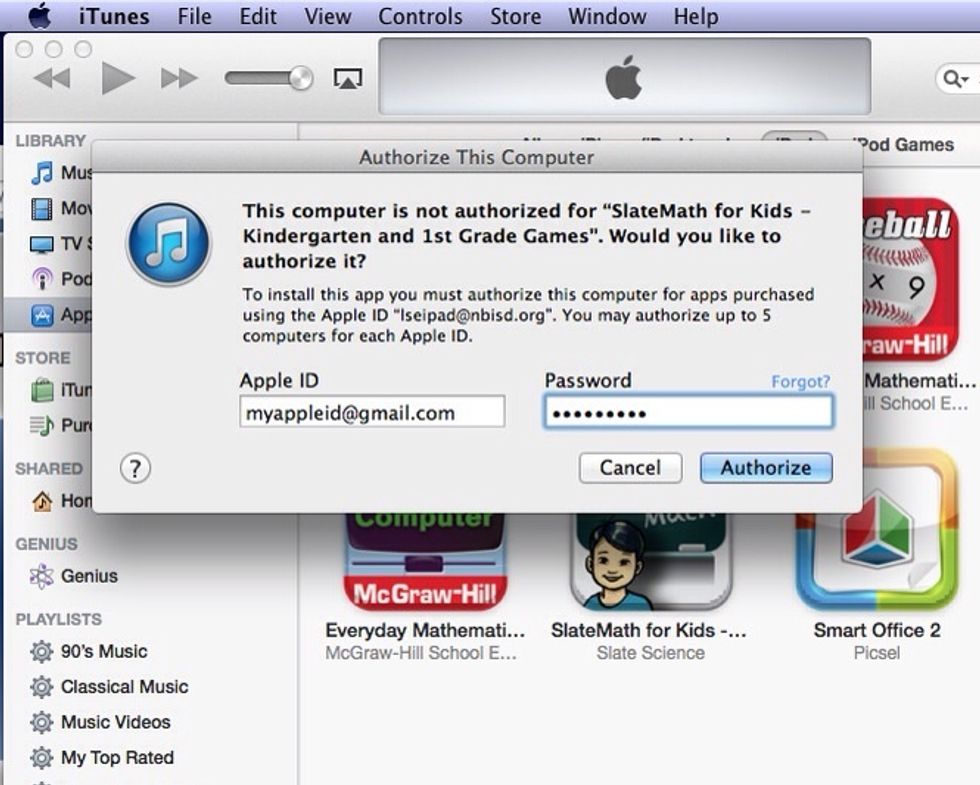980x785 pixels.
Task: Cancel the authorization dialog
Action: 629,468
